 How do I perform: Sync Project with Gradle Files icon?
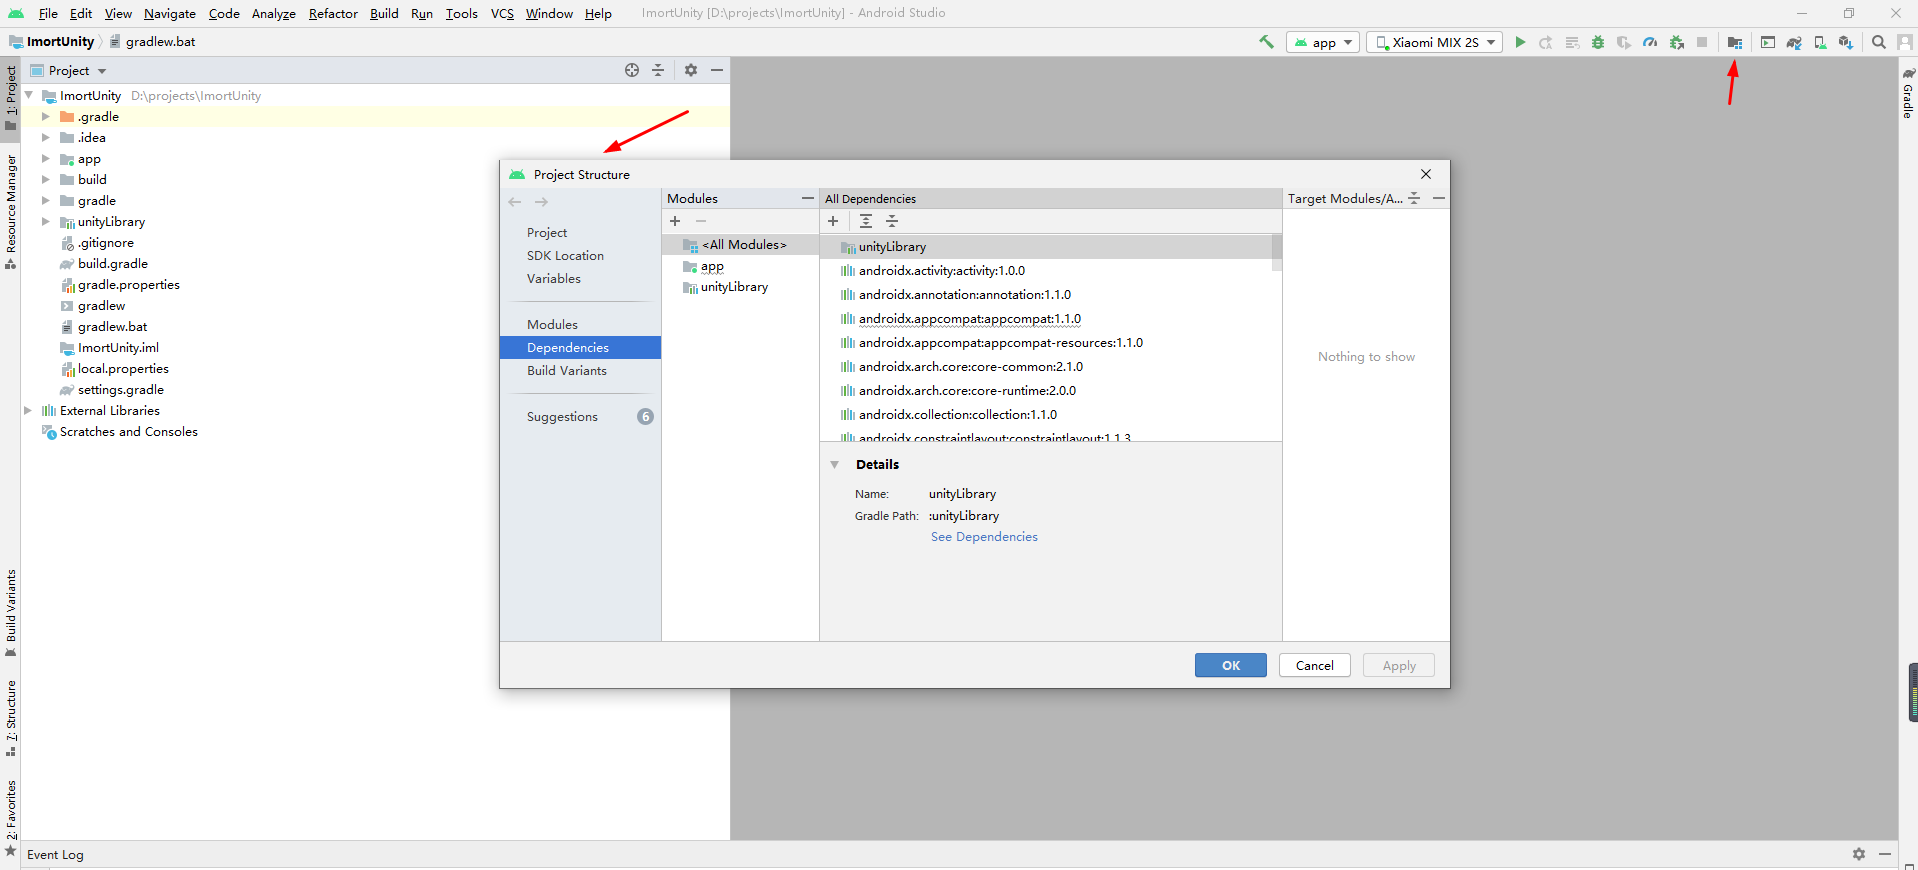click(1794, 42)
